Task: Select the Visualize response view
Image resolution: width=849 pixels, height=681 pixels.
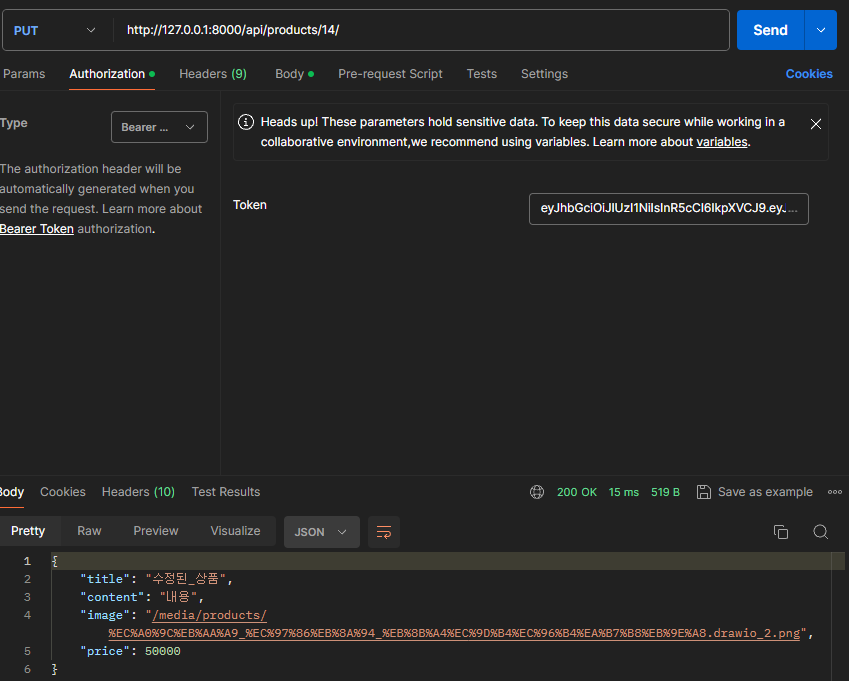Action: click(x=236, y=531)
